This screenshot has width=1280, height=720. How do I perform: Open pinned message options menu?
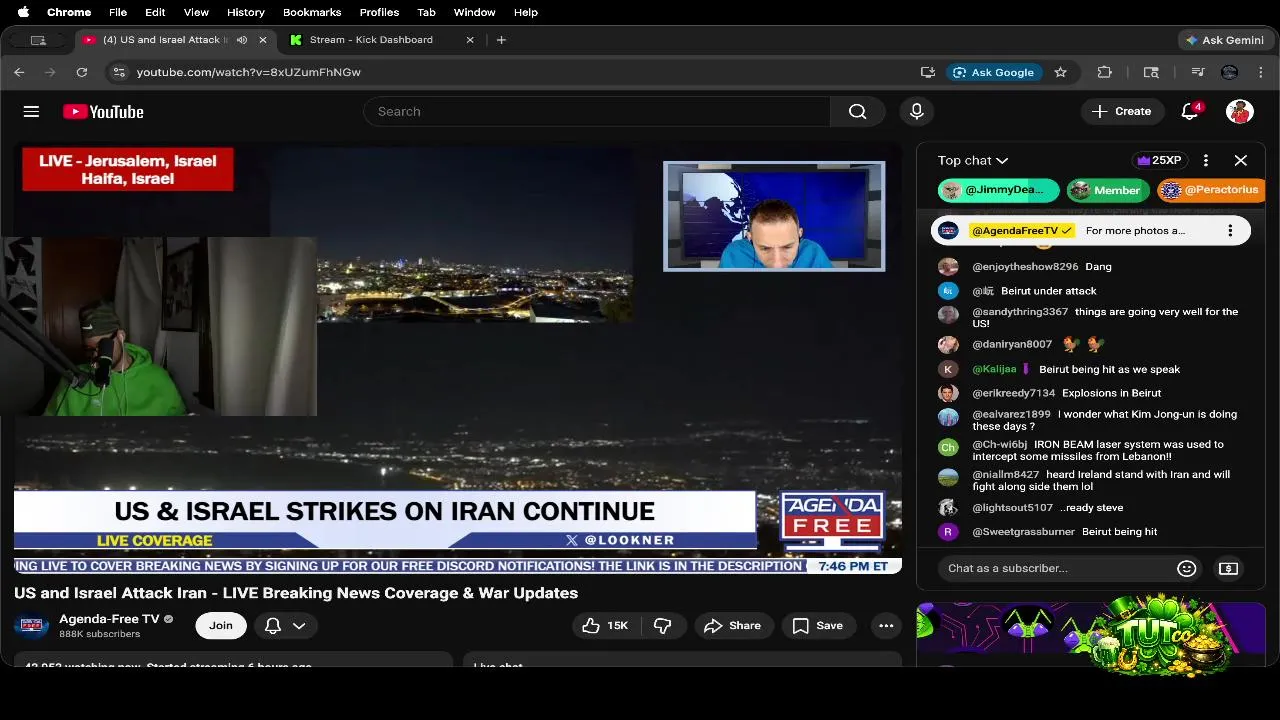(x=1230, y=231)
